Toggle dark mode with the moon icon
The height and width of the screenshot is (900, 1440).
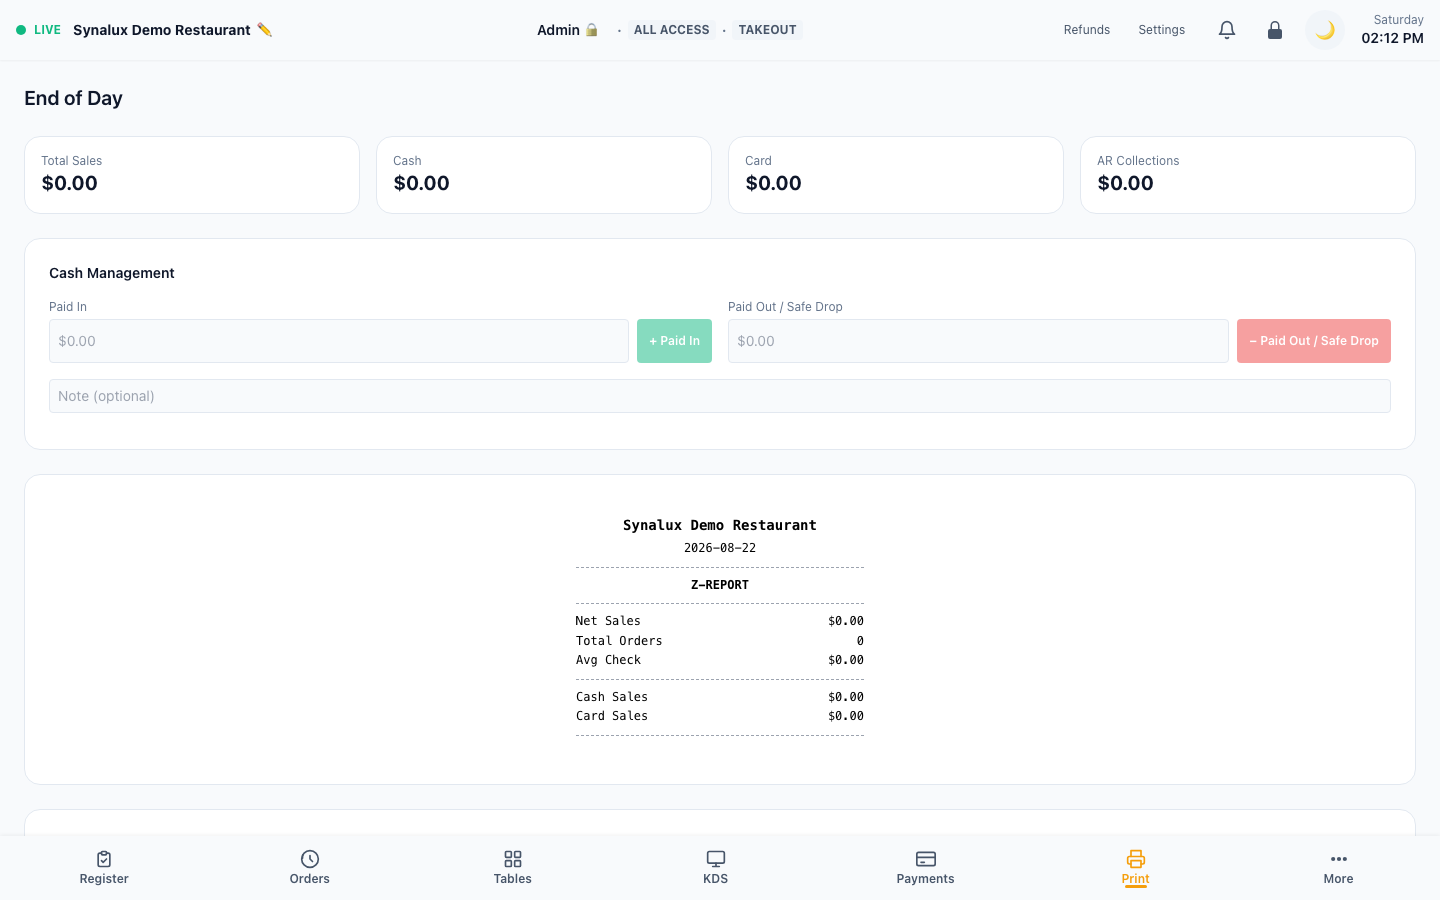[x=1325, y=30]
